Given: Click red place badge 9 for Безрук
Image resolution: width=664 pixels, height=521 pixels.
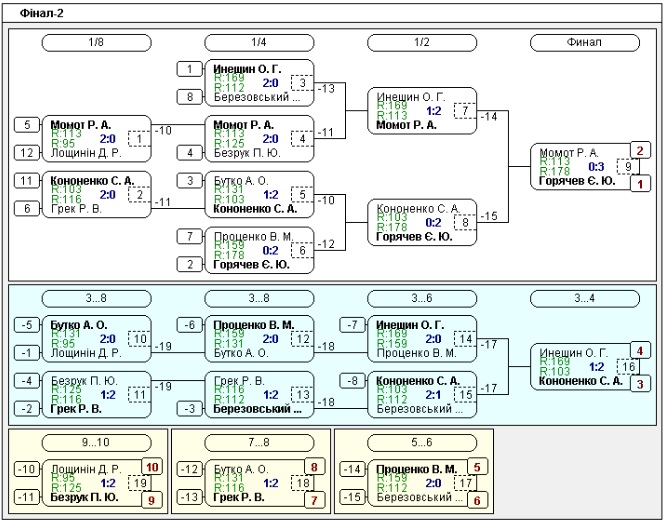Looking at the screenshot, I should coord(152,501).
